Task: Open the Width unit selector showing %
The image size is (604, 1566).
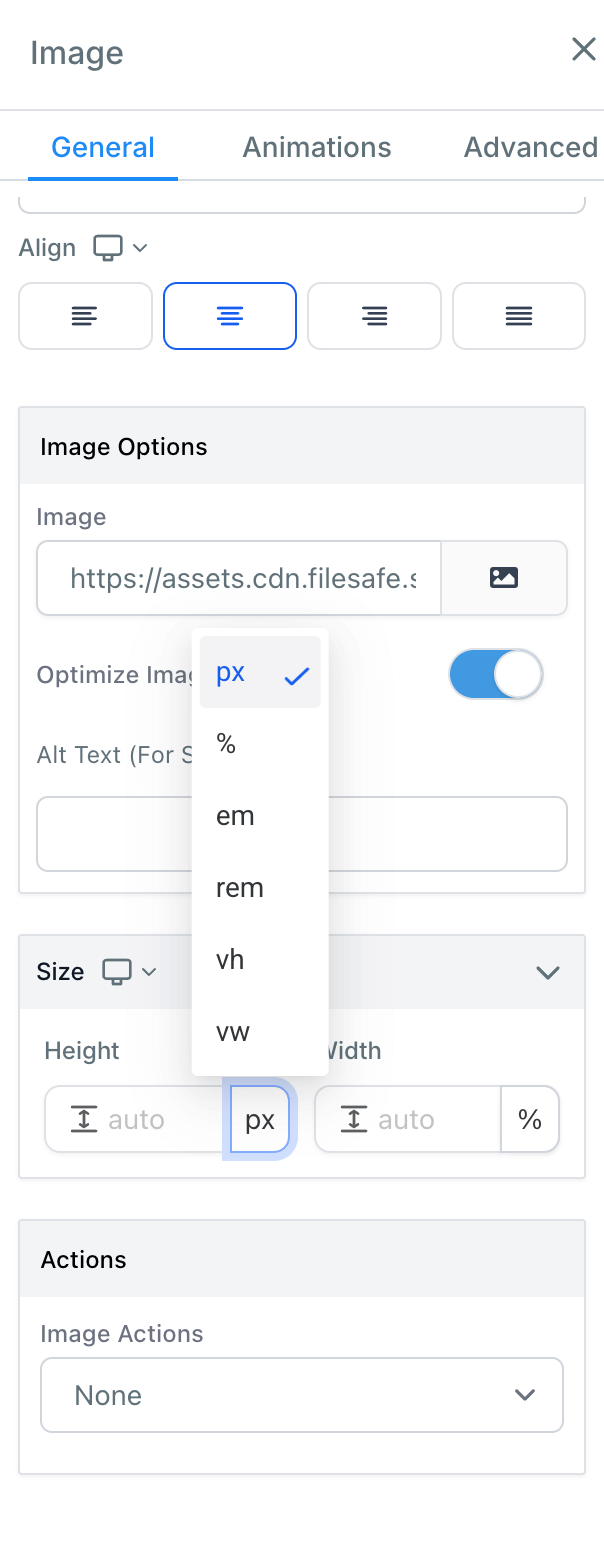Action: click(530, 1120)
